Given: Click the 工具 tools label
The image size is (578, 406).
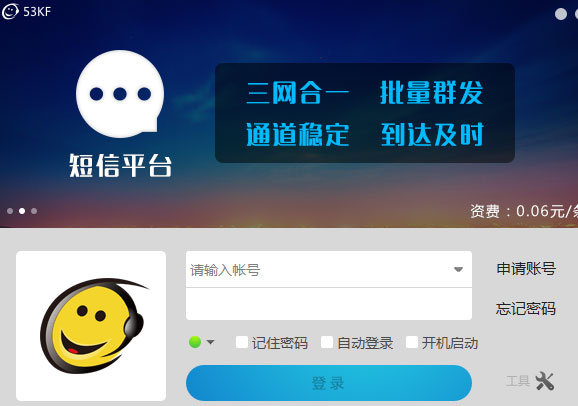Looking at the screenshot, I should (518, 381).
